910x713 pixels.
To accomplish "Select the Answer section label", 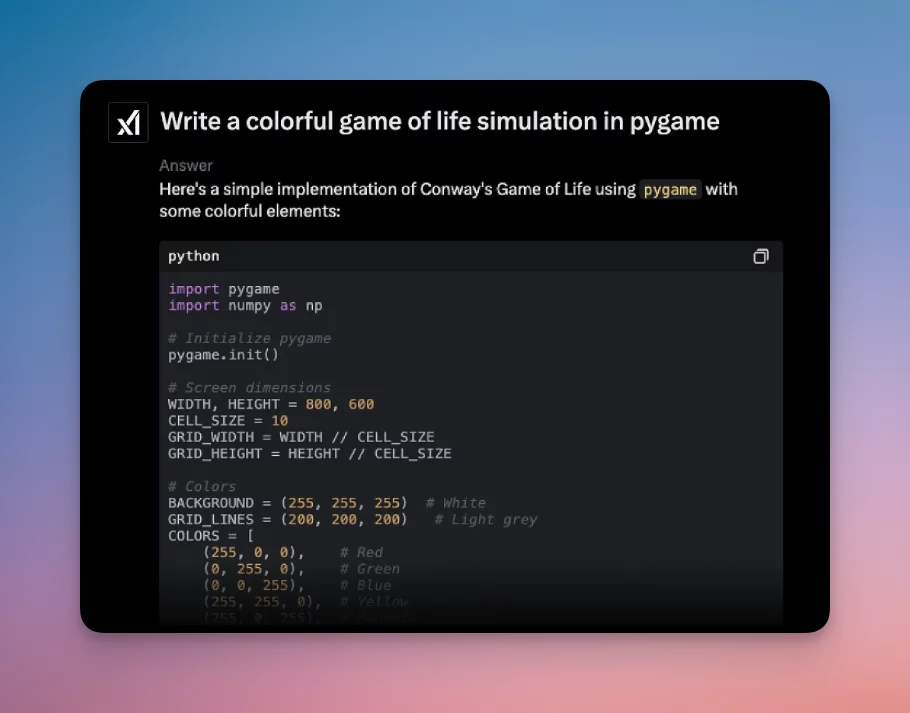I will tap(185, 165).
